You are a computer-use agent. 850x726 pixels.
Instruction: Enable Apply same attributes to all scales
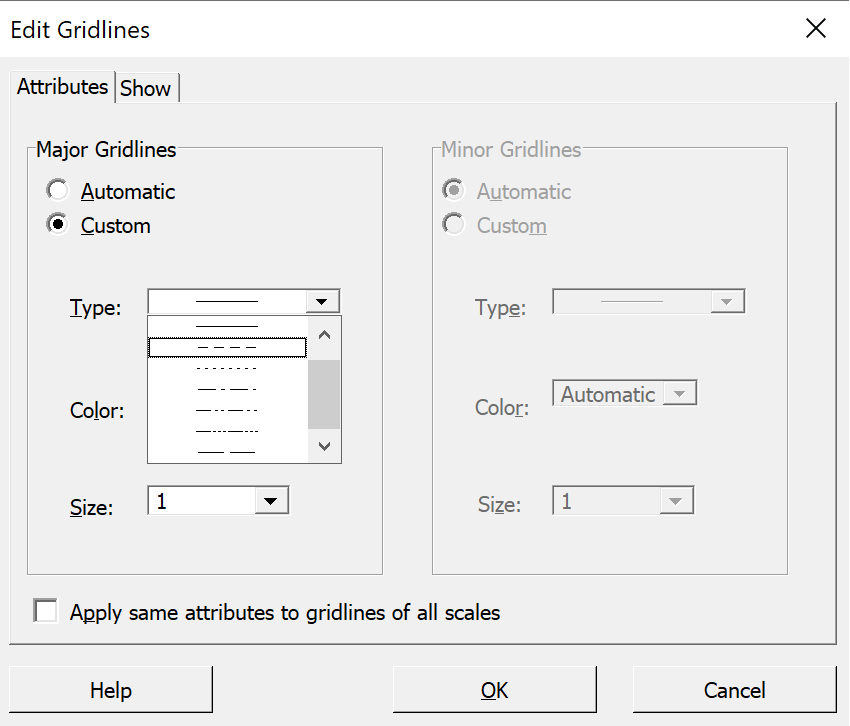pyautogui.click(x=46, y=611)
